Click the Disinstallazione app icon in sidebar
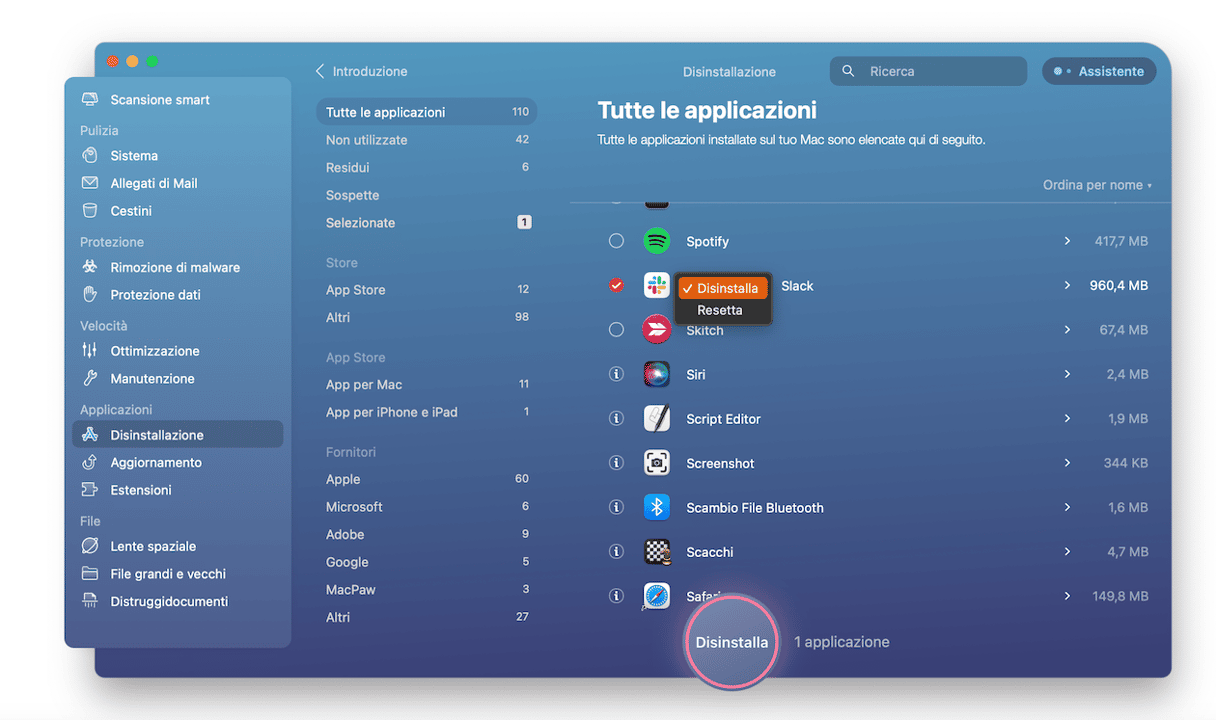Viewport: 1216px width, 720px height. coord(90,435)
